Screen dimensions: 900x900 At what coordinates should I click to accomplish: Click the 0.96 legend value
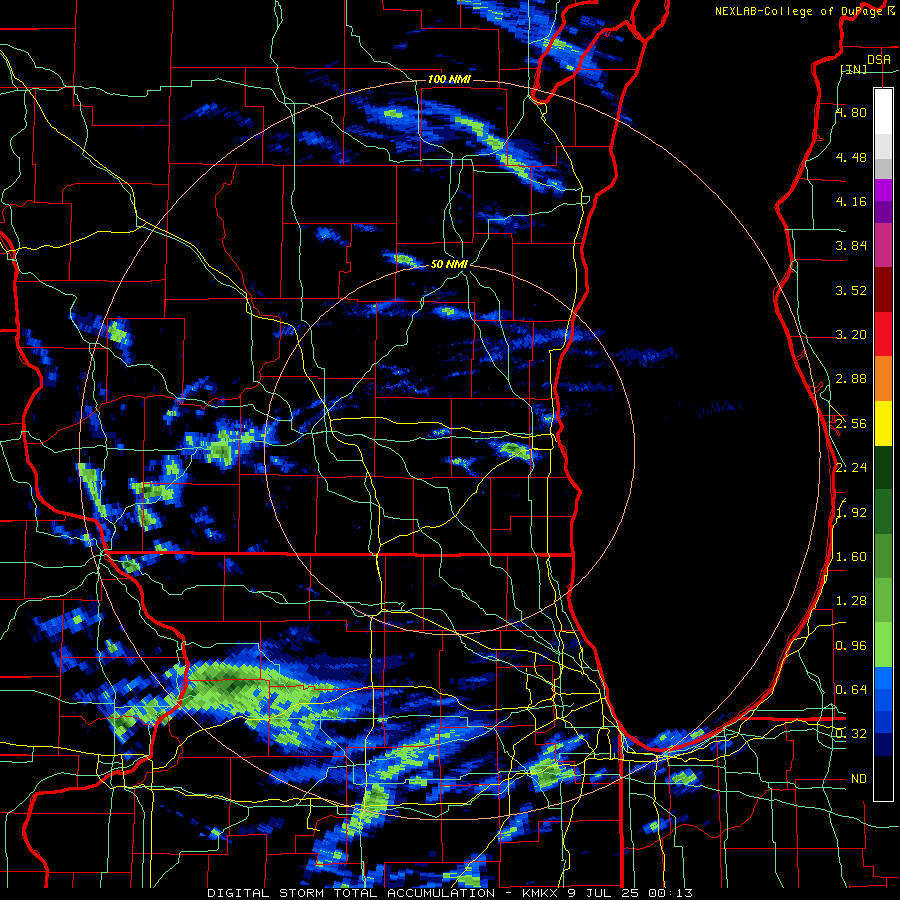851,646
